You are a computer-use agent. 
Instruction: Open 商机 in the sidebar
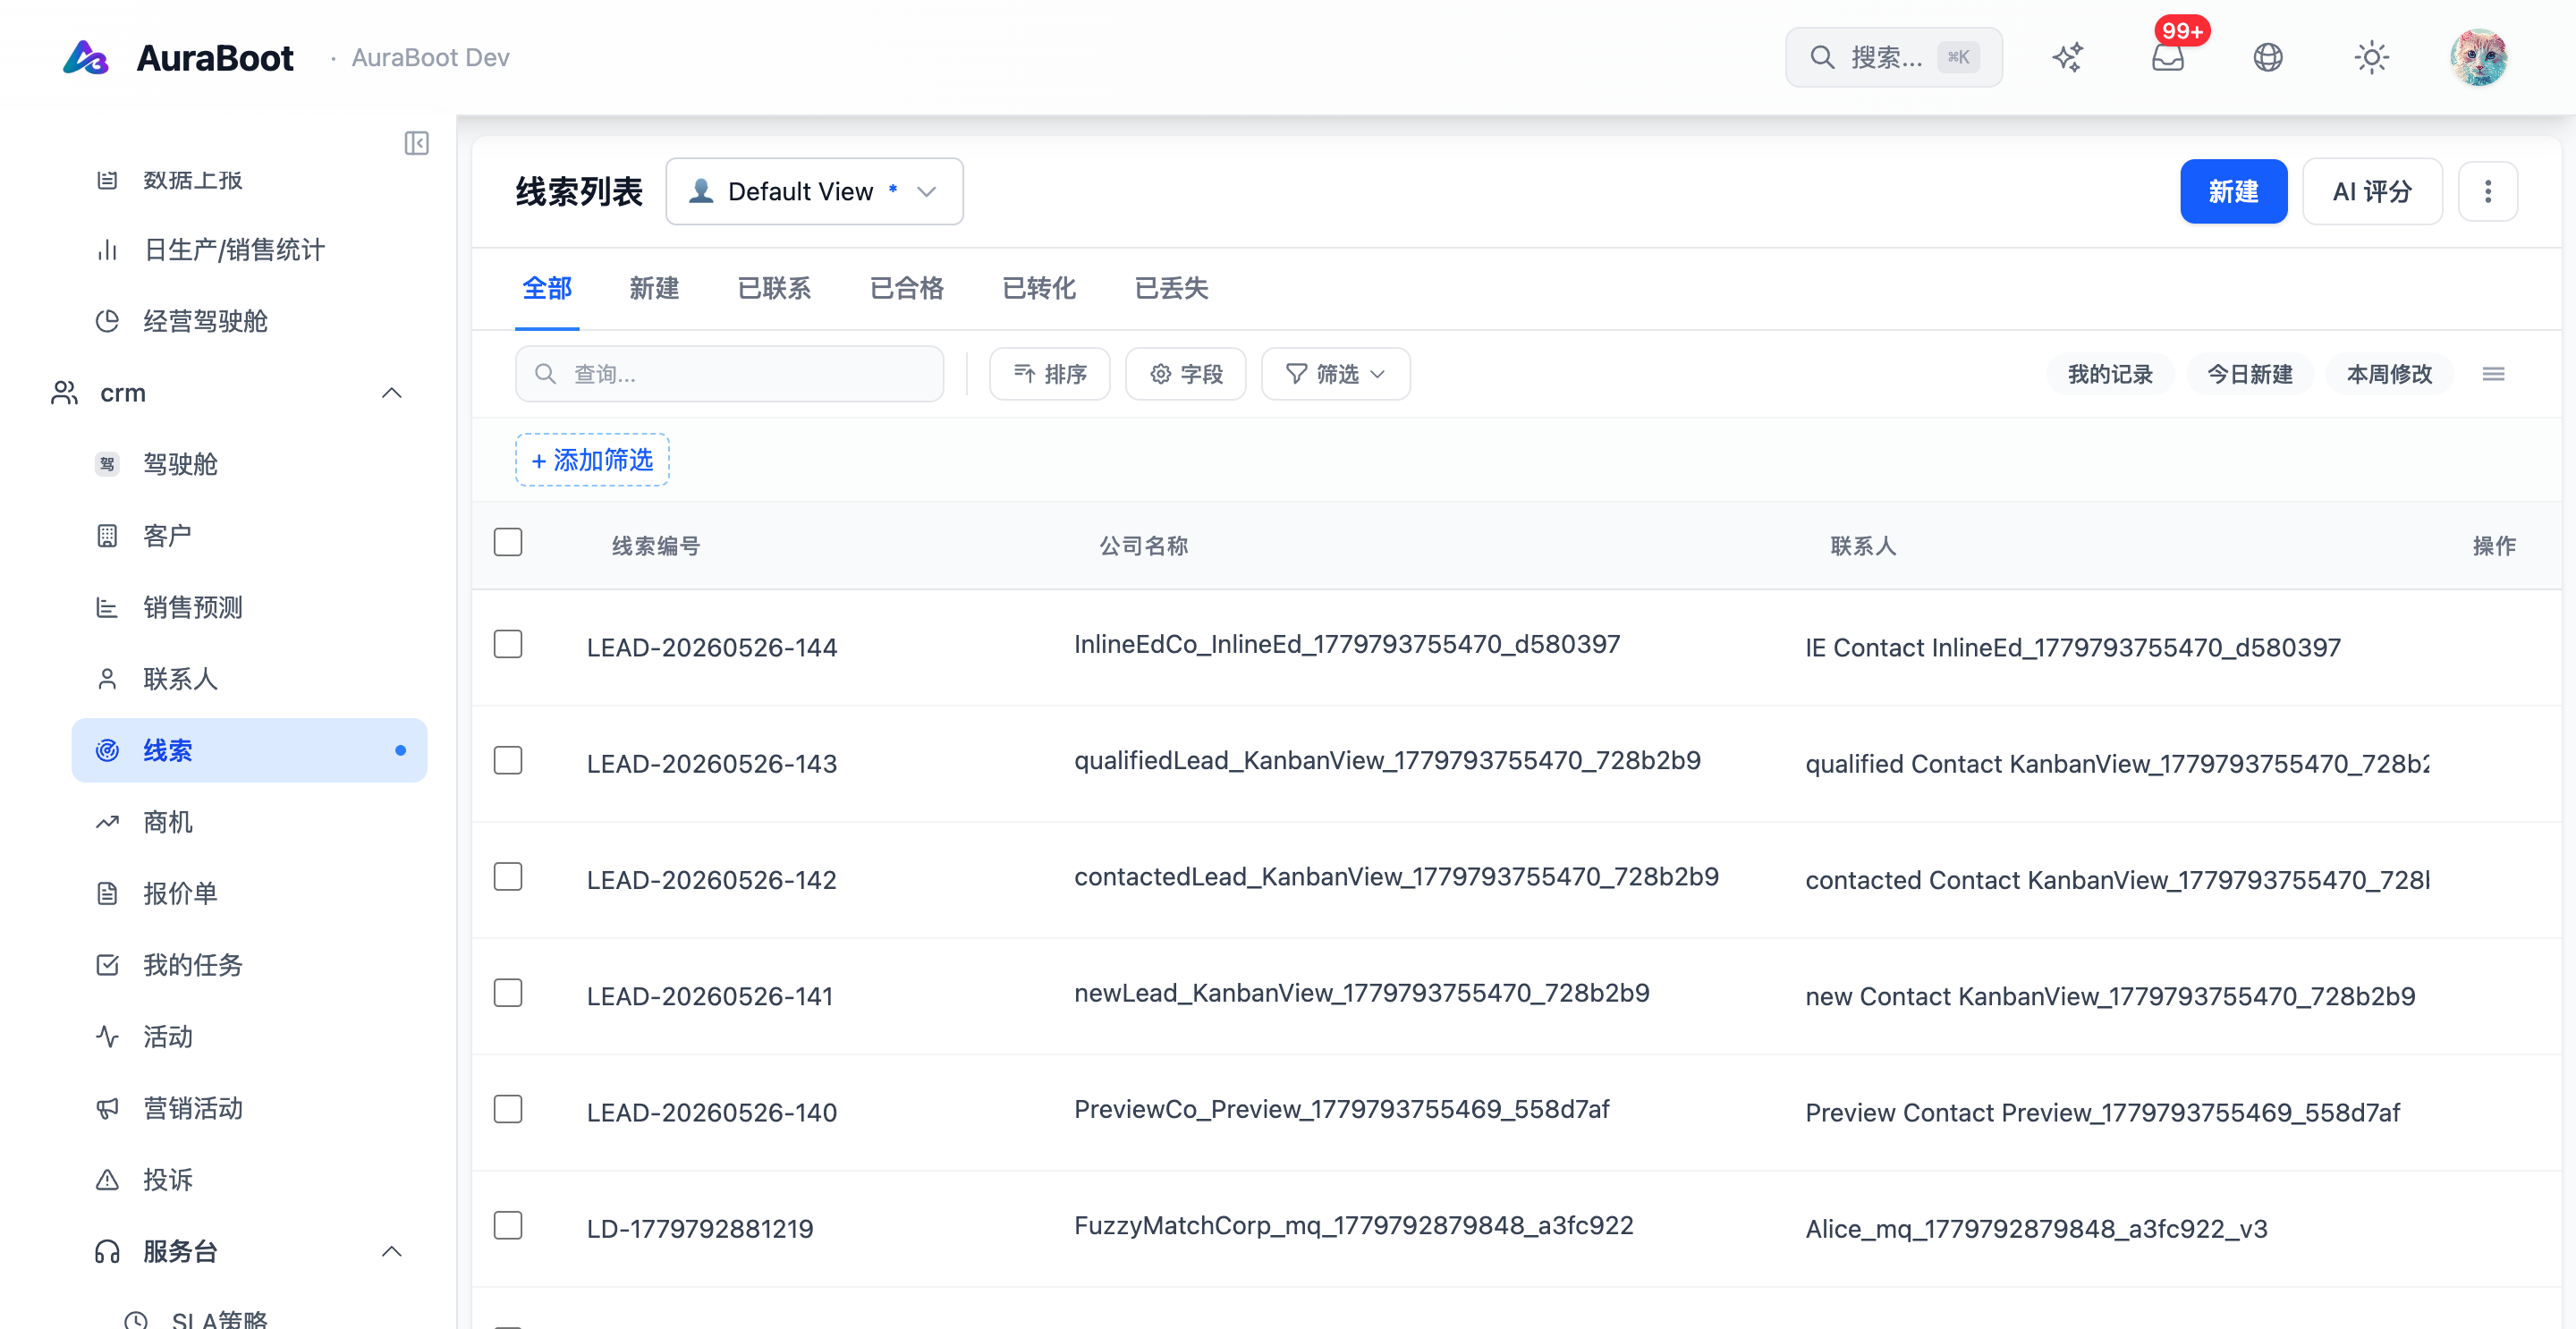[x=249, y=822]
